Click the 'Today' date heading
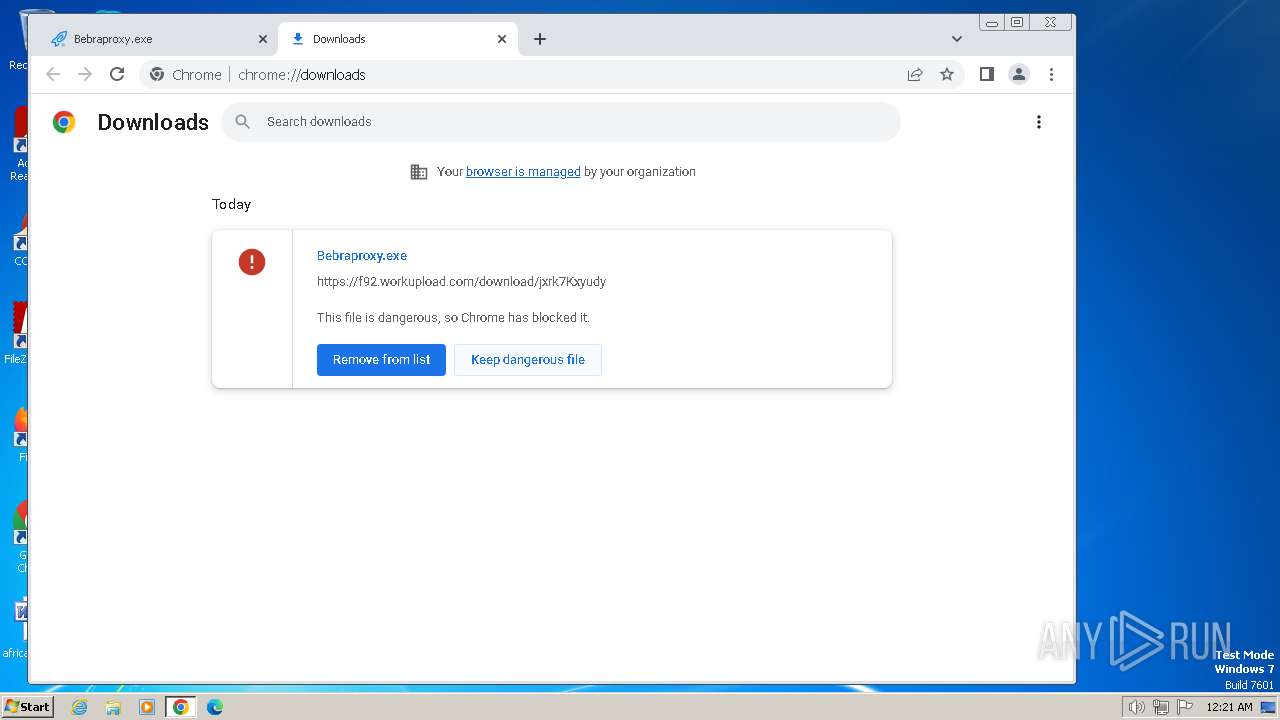Viewport: 1280px width, 720px height. point(231,204)
